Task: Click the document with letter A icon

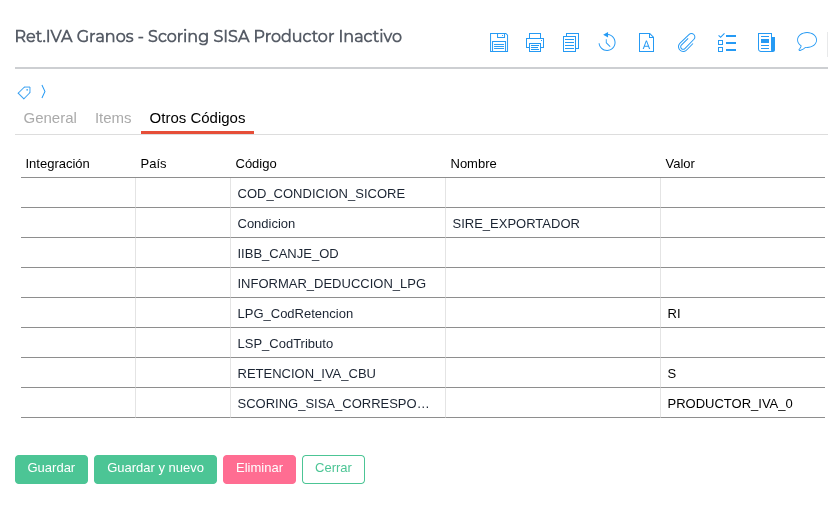Action: [x=646, y=42]
